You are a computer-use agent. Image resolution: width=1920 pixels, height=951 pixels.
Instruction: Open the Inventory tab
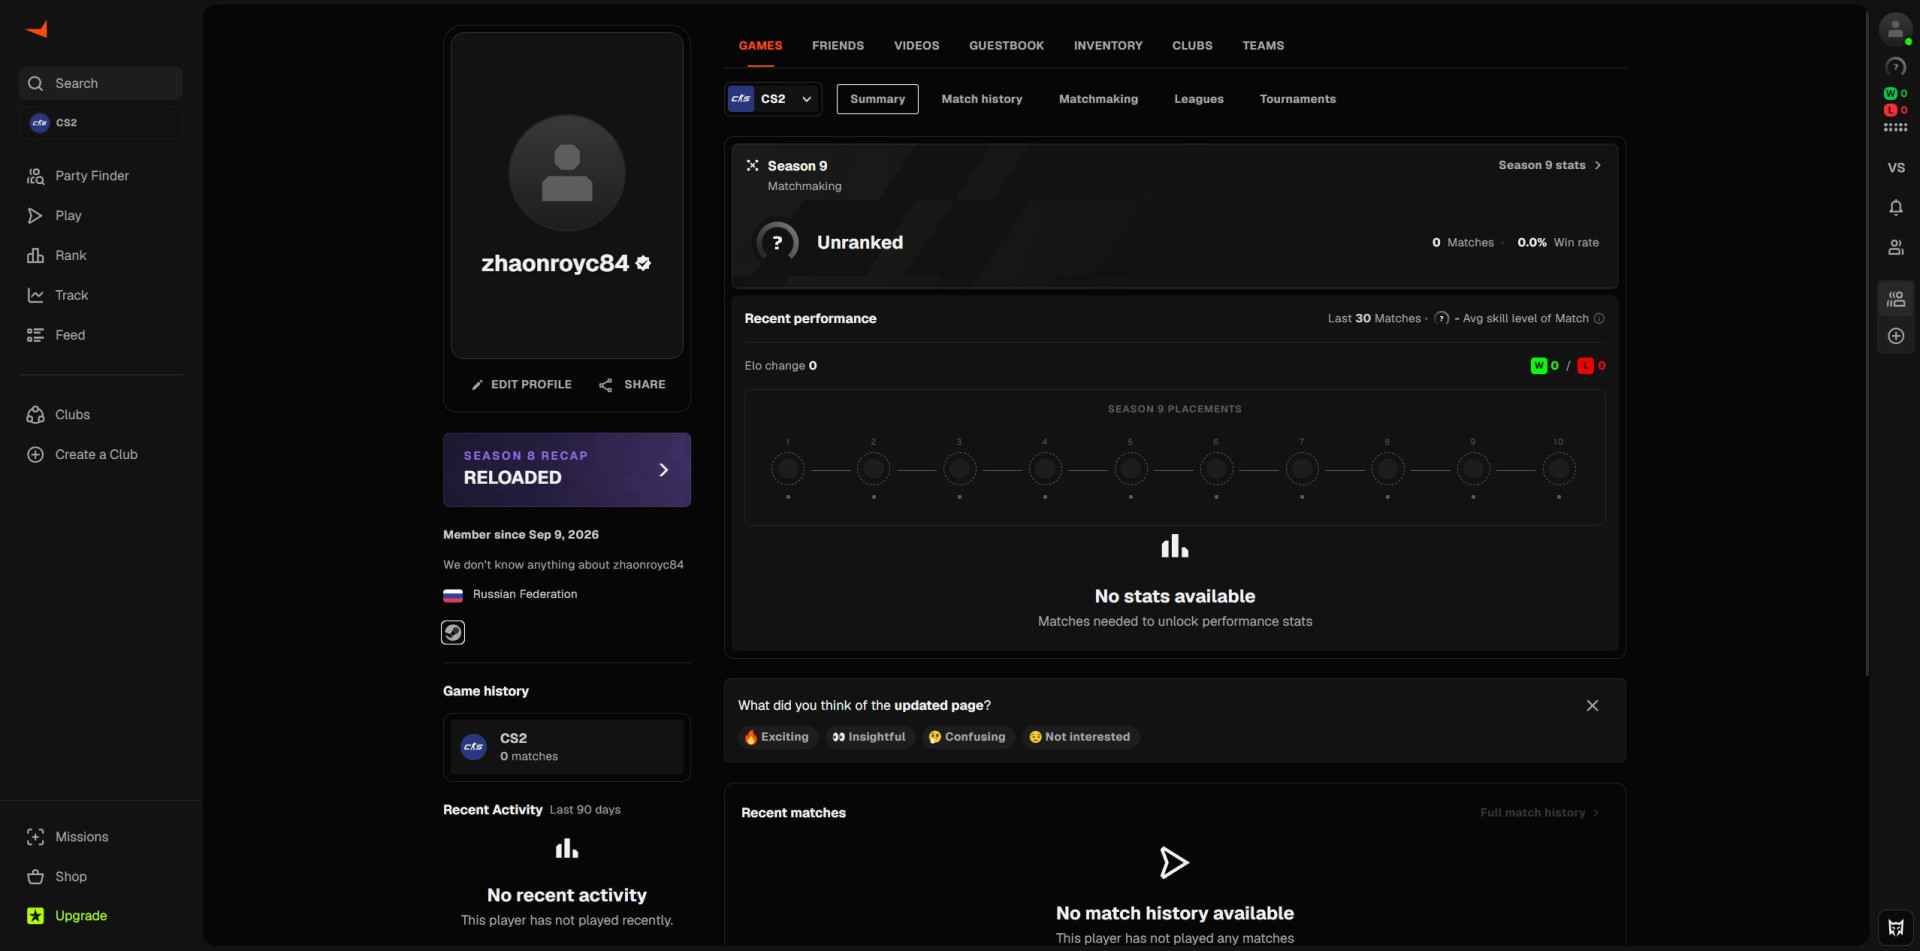(1108, 46)
